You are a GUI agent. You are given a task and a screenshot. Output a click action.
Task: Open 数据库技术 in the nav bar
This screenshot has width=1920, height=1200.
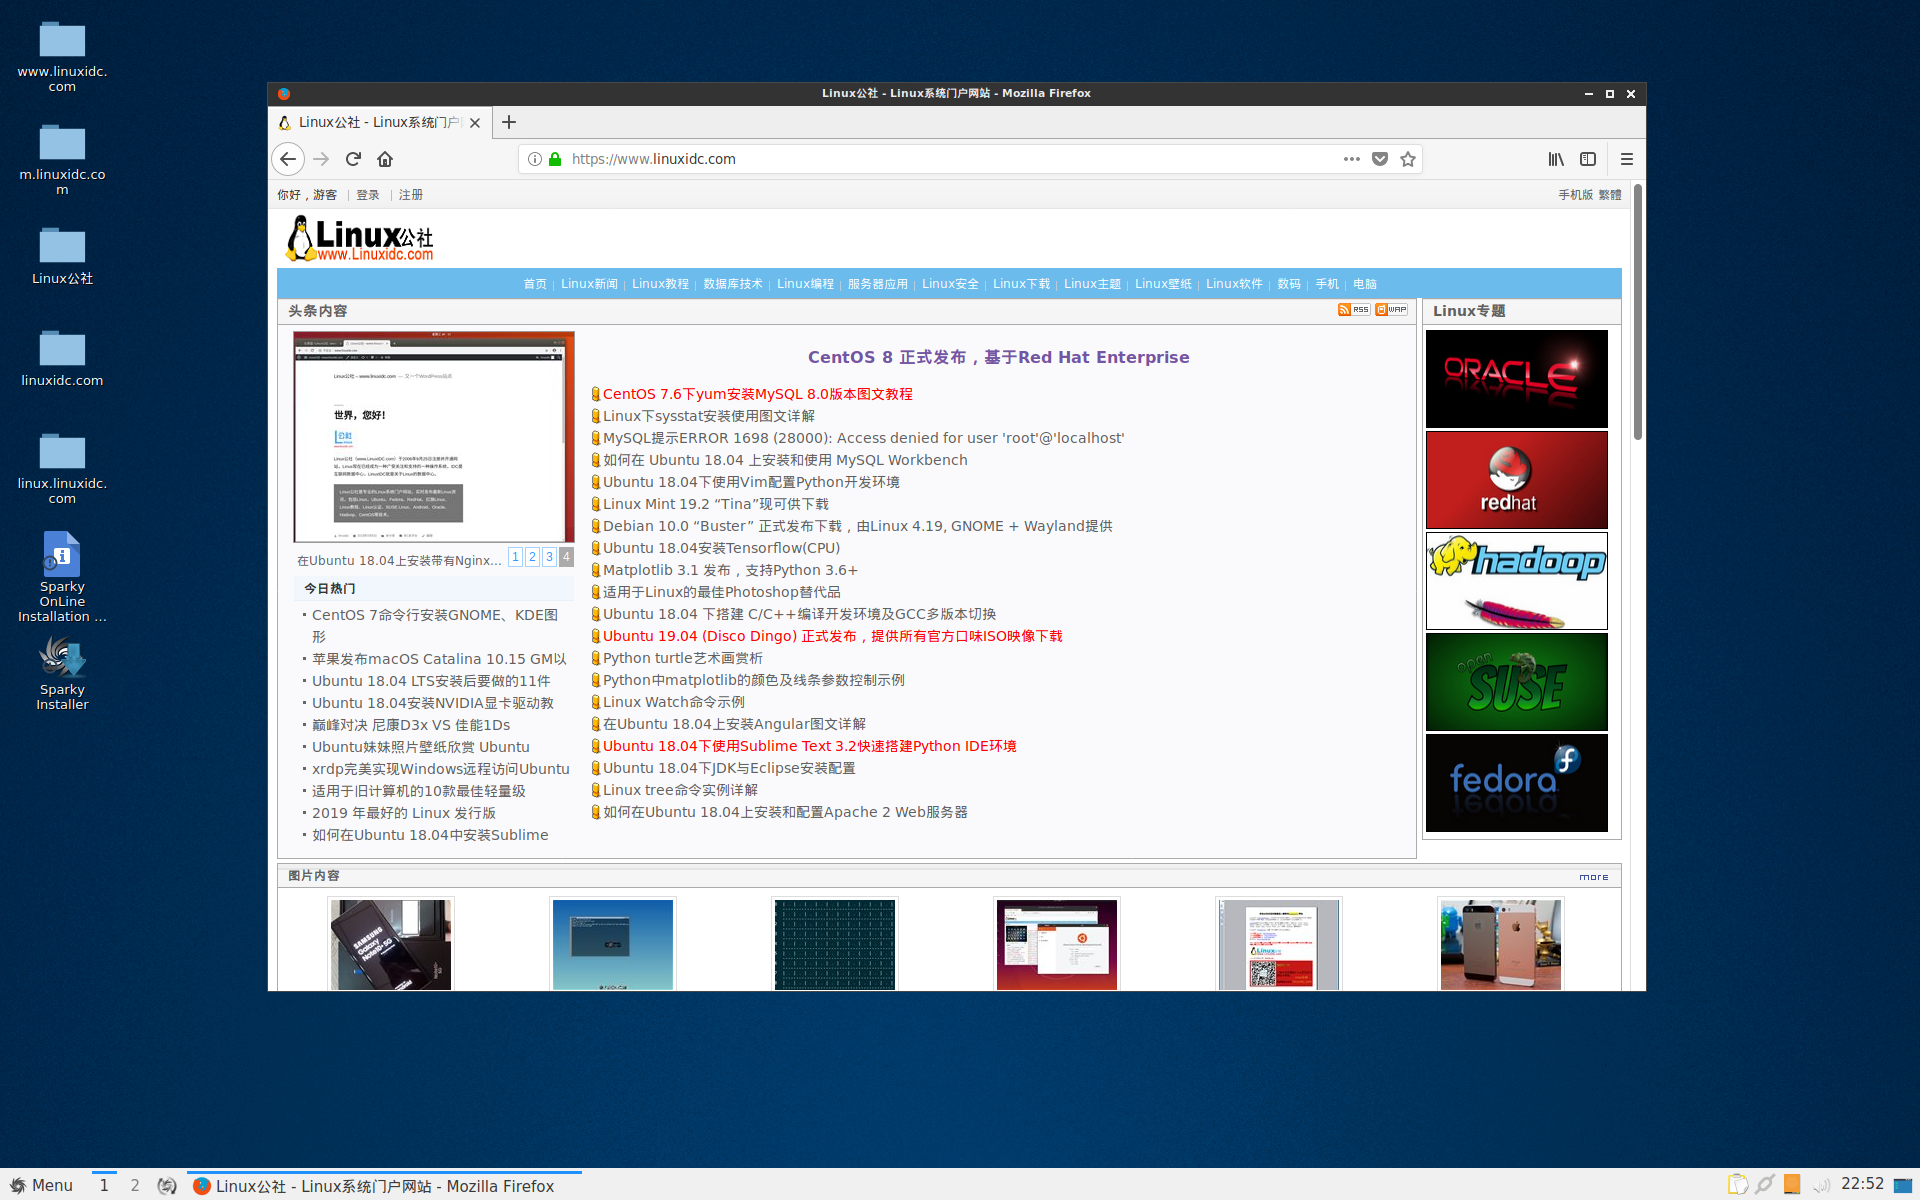733,284
